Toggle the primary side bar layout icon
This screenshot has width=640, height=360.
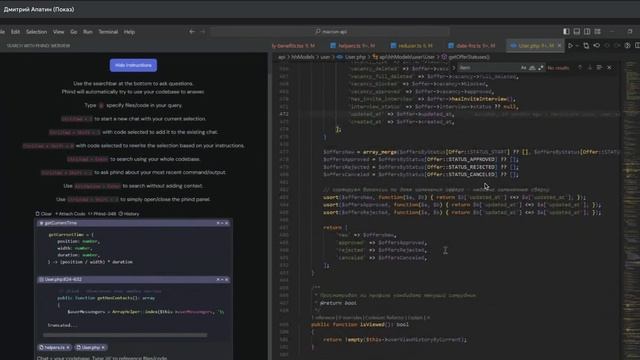(x=566, y=31)
